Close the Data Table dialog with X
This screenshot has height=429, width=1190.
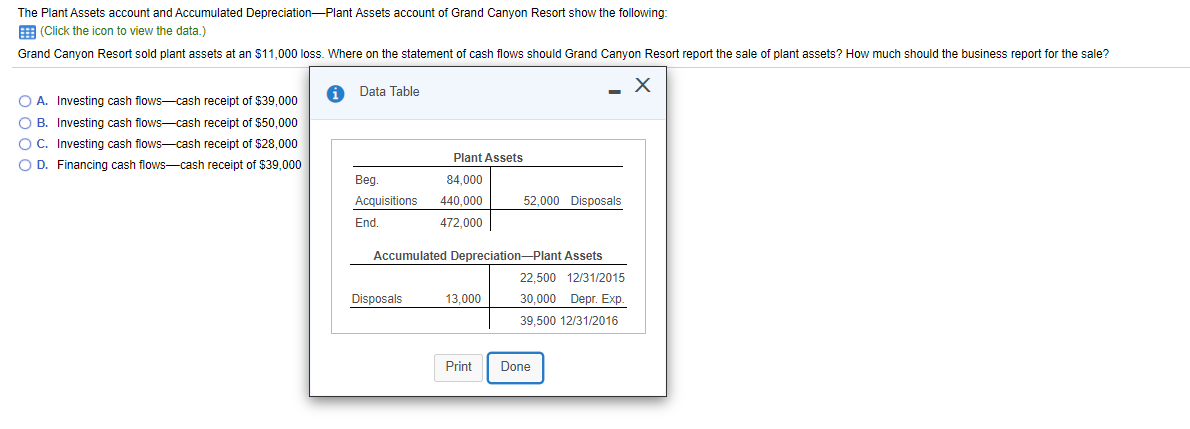[642, 87]
